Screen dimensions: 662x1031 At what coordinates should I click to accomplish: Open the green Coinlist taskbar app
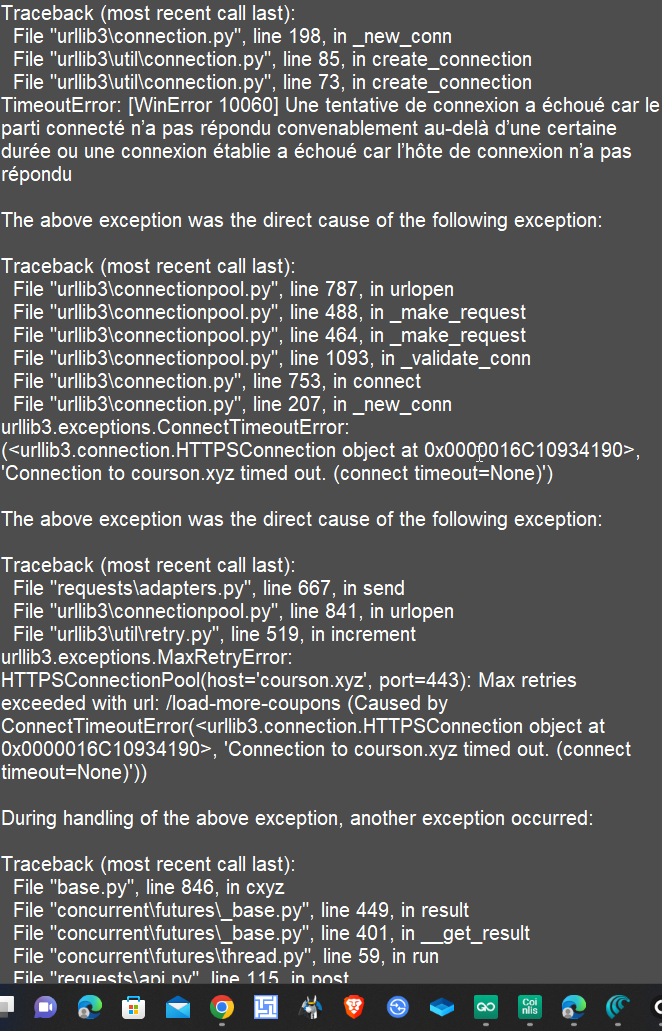point(530,1006)
